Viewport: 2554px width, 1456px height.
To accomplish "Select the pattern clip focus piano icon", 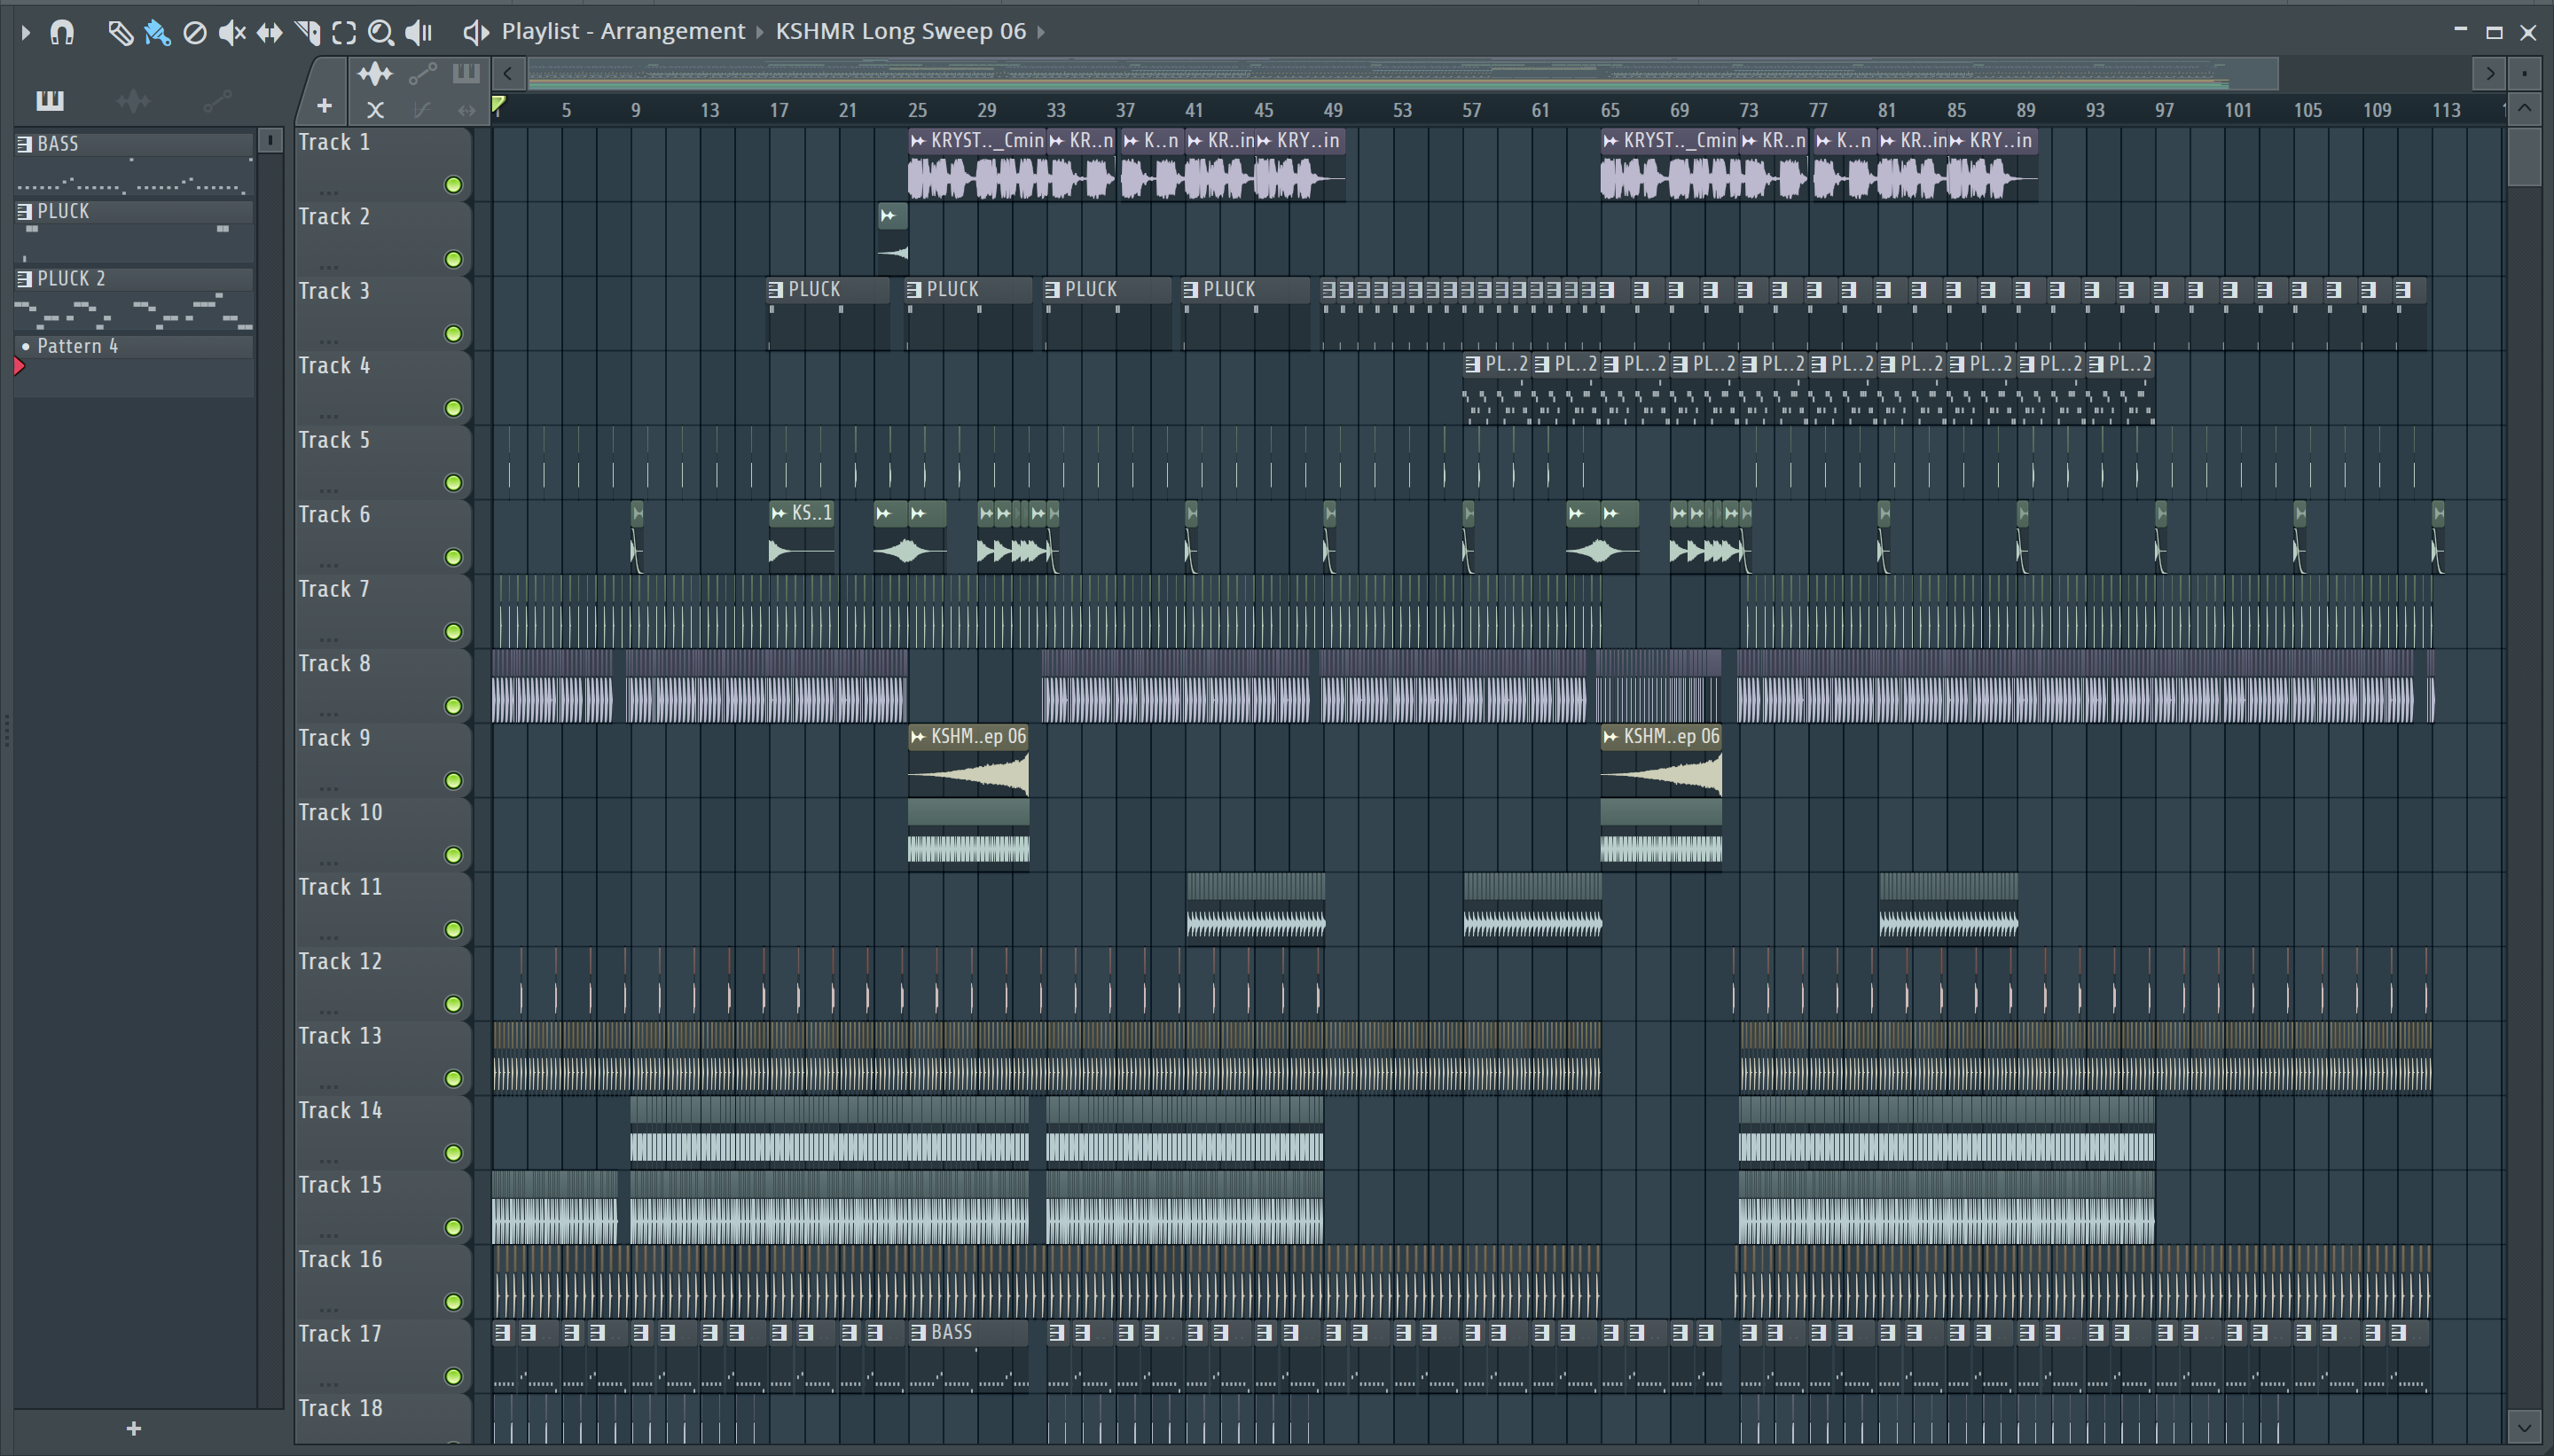I will (466, 73).
